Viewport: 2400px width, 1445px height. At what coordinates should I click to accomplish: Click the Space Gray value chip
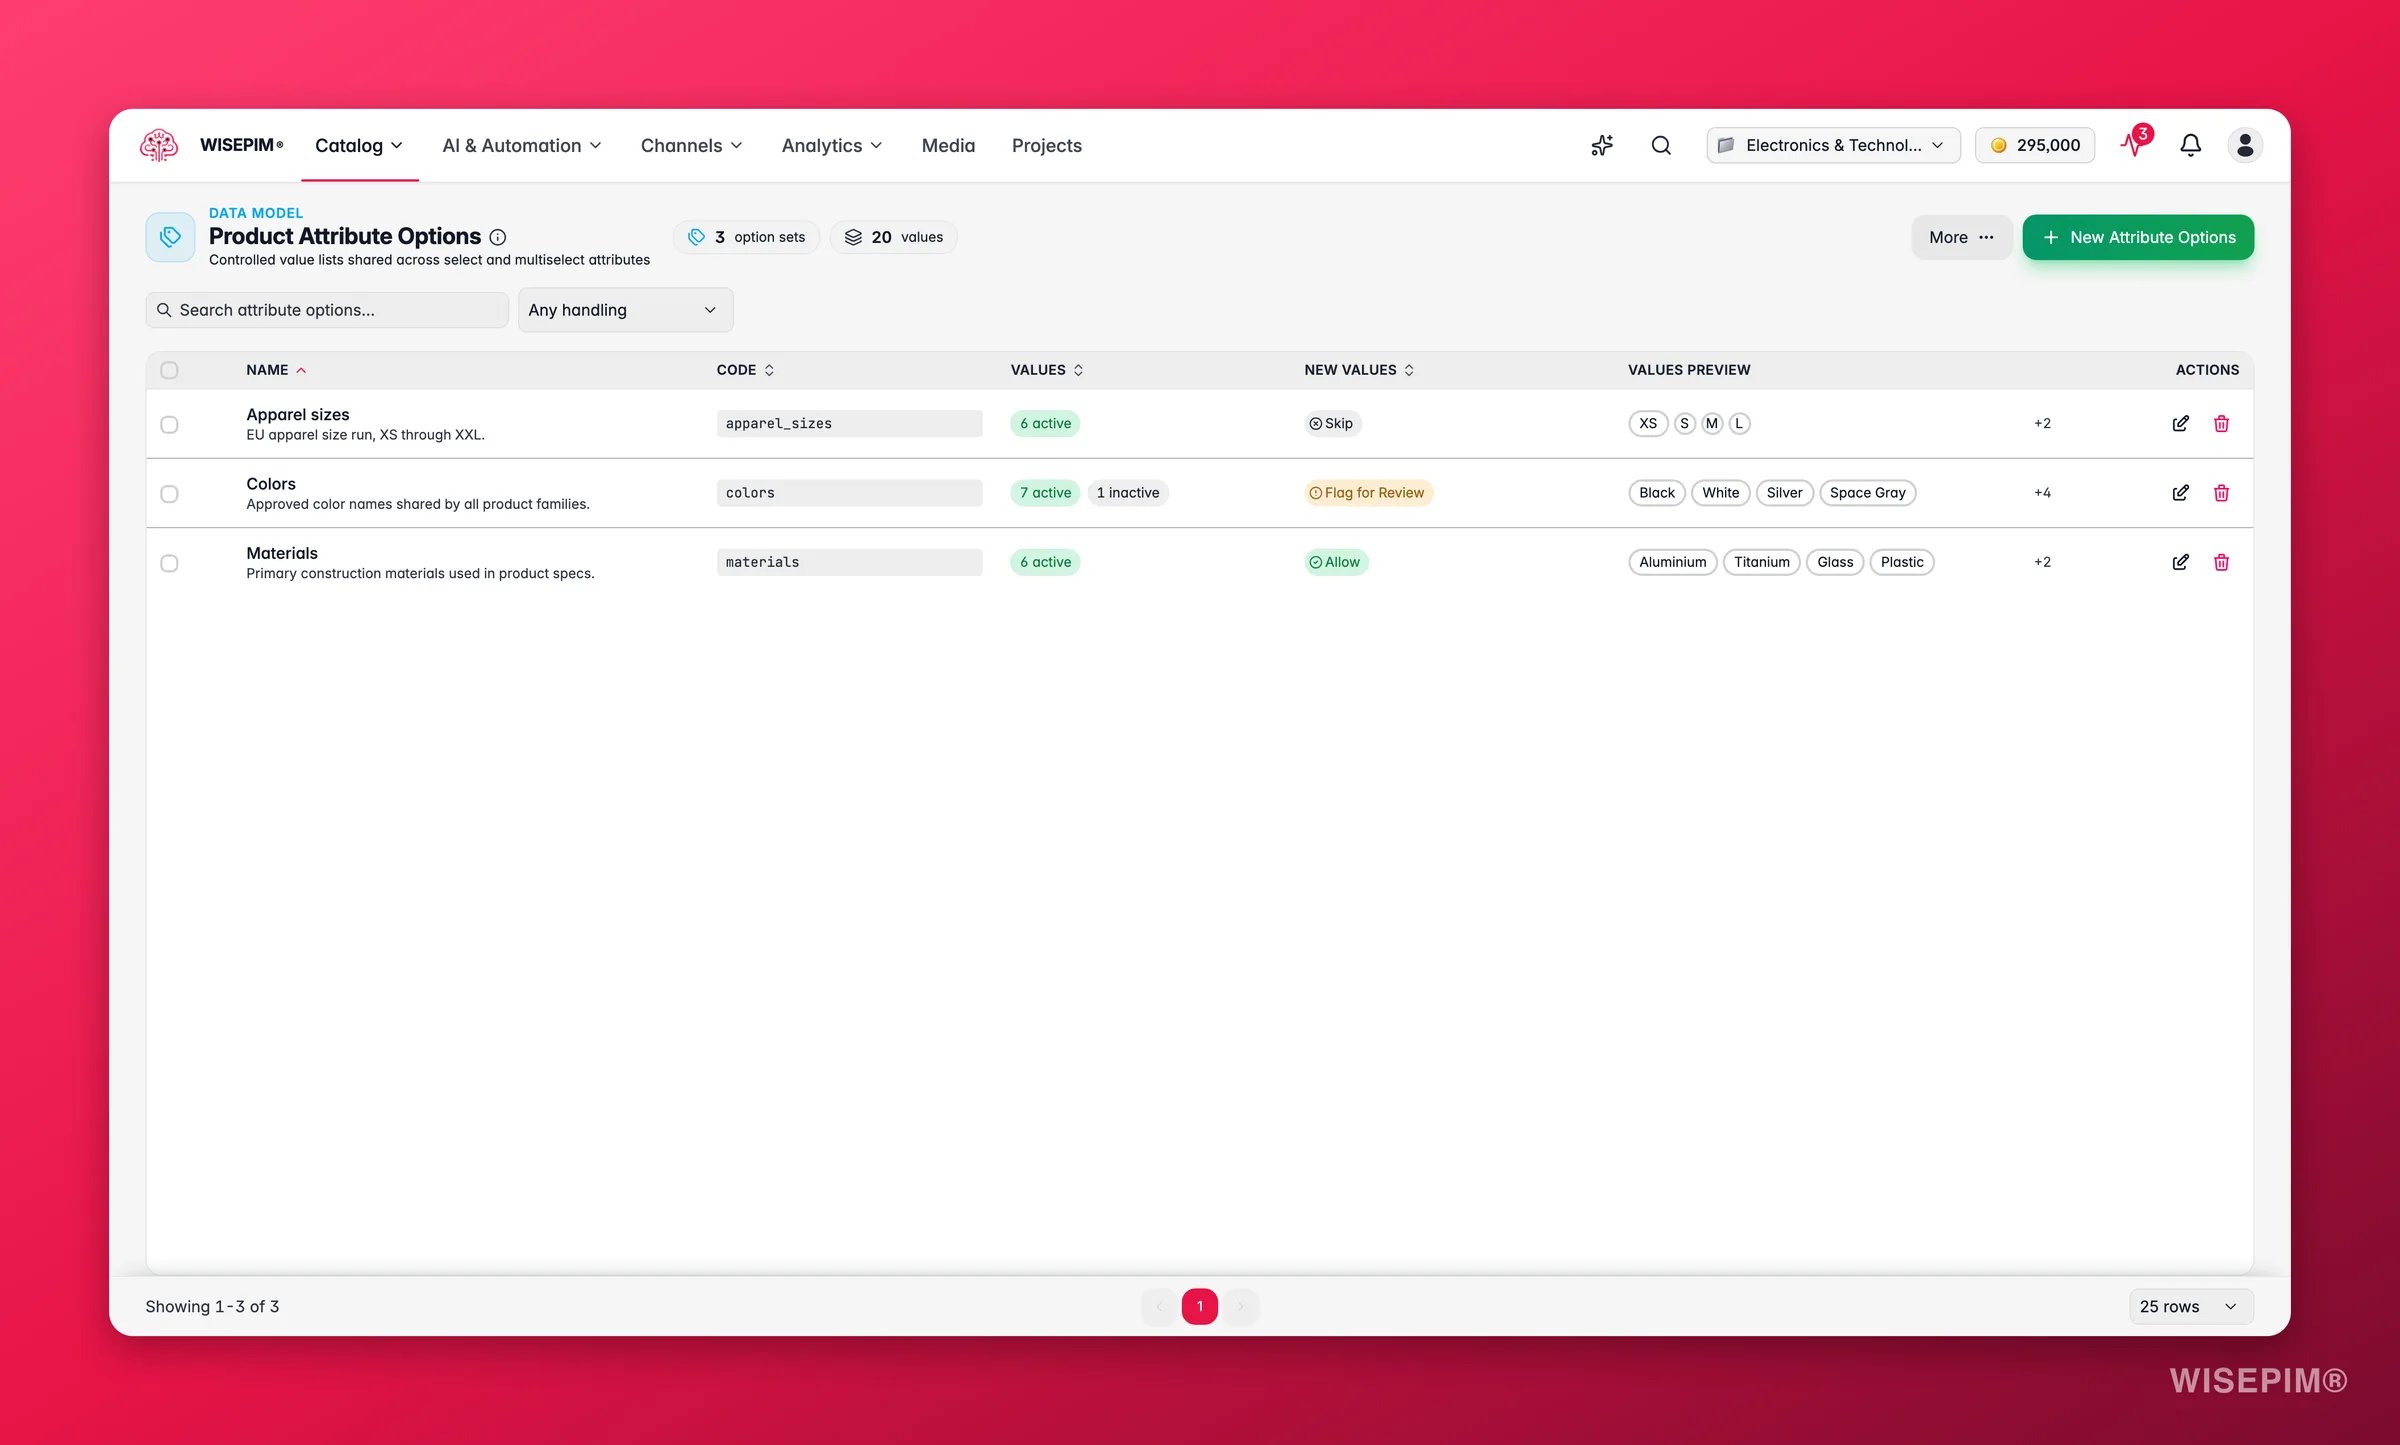pyautogui.click(x=1867, y=492)
